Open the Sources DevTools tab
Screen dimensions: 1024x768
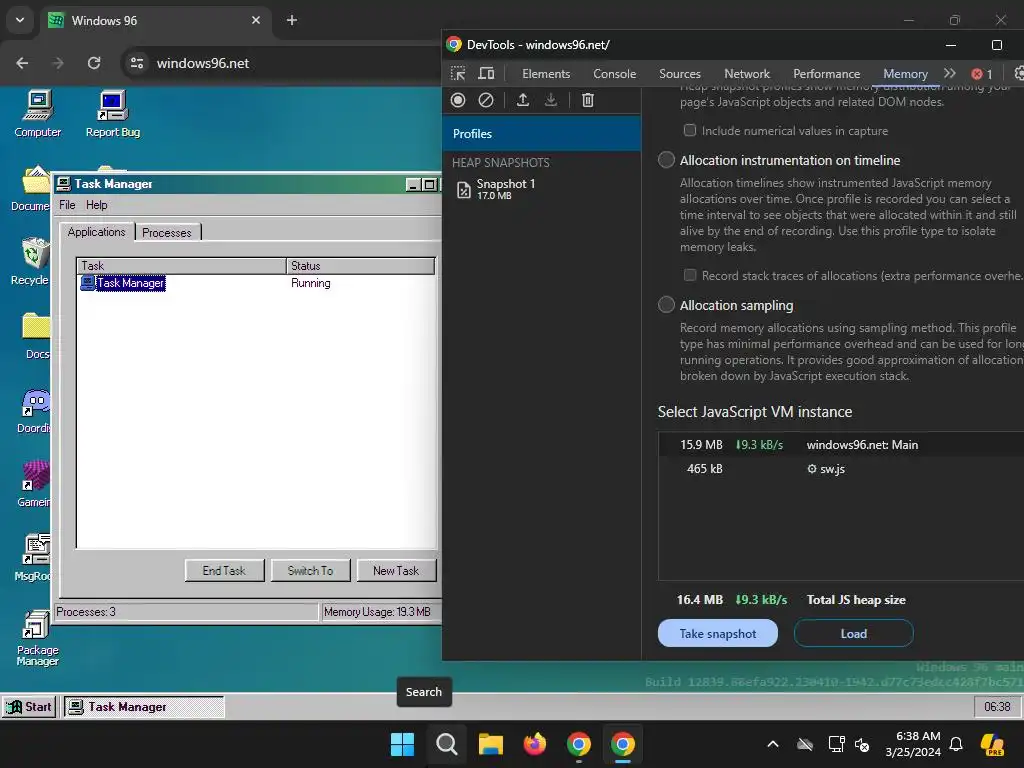[680, 74]
